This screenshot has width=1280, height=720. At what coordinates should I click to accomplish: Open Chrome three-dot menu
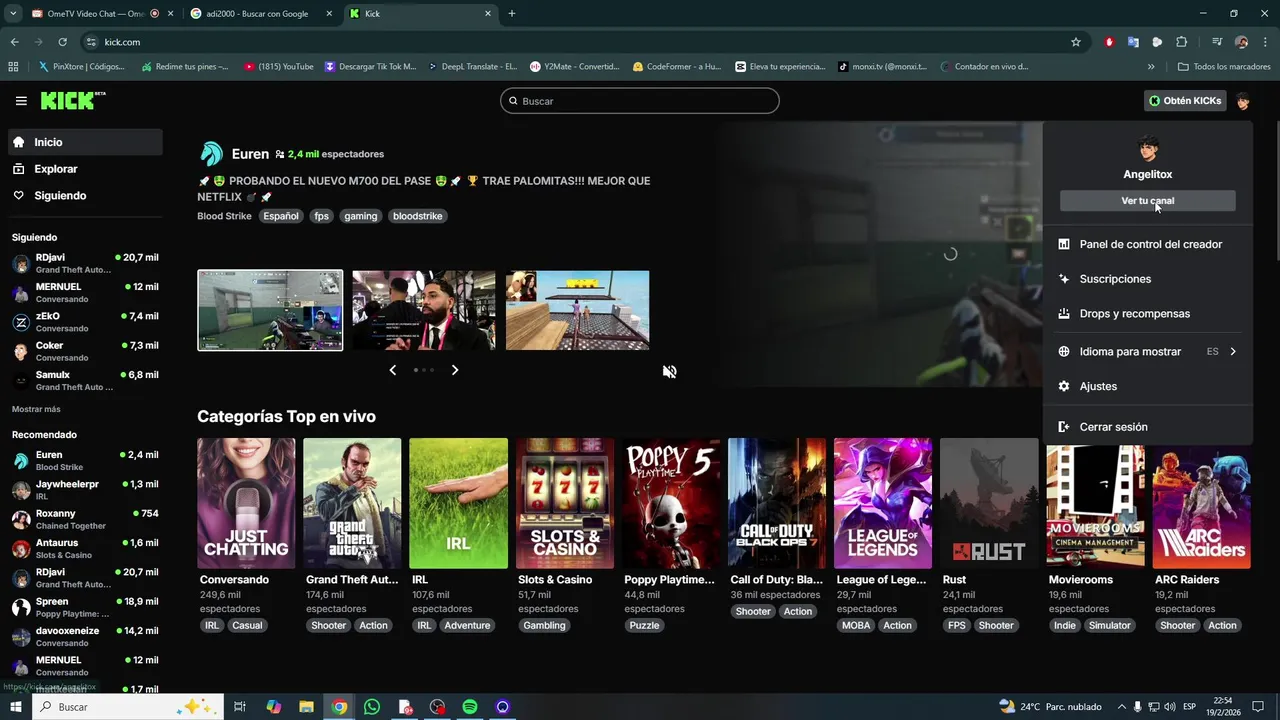point(1264,42)
